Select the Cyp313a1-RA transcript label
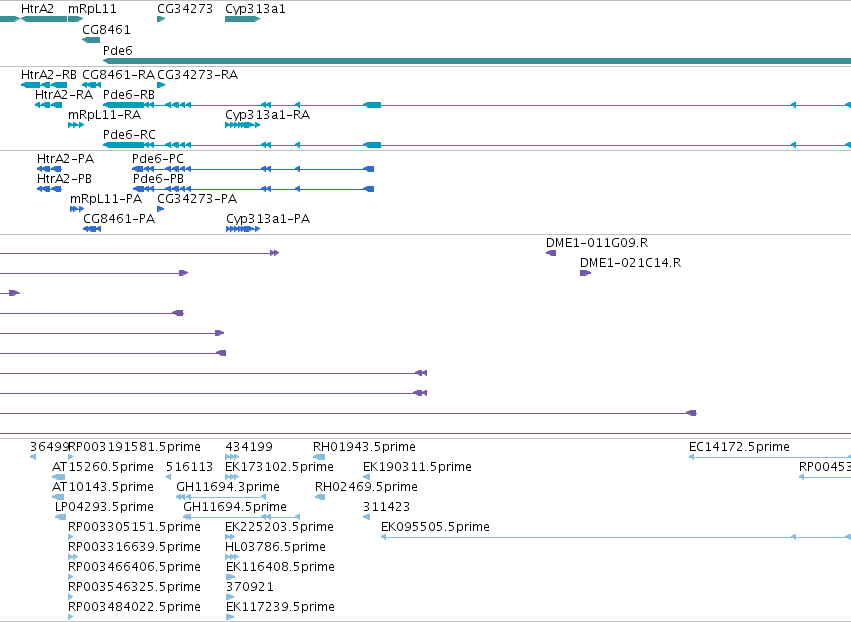 click(x=268, y=115)
